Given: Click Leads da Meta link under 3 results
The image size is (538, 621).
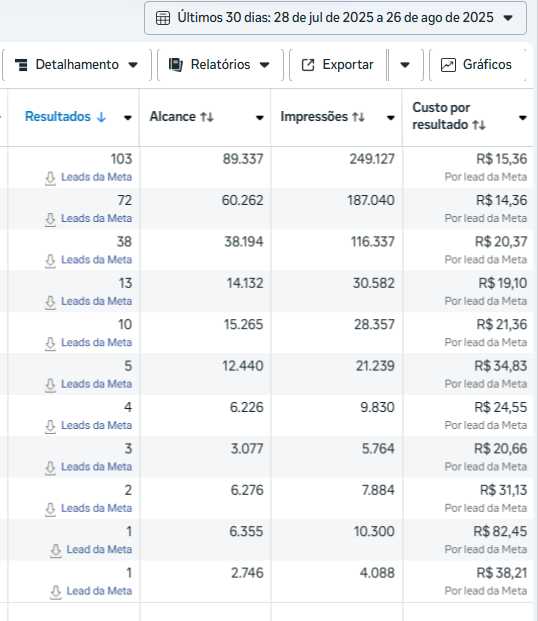Looking at the screenshot, I should [96, 467].
